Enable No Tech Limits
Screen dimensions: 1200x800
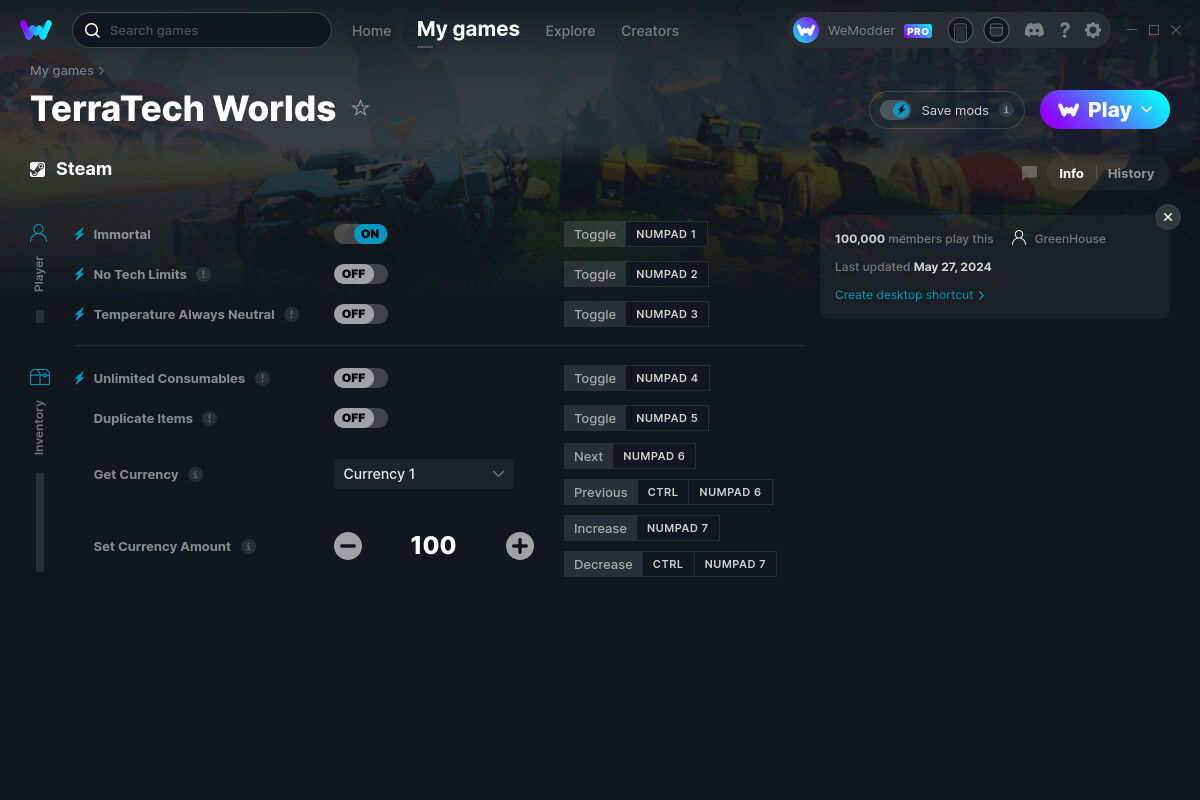pos(360,273)
